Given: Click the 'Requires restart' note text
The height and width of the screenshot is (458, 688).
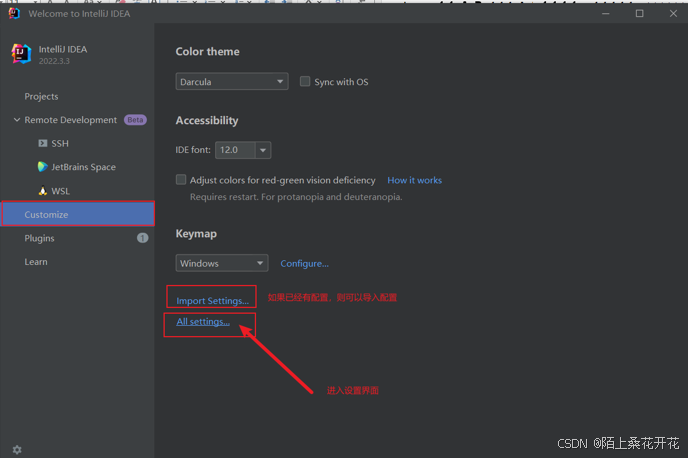Looking at the screenshot, I should point(296,197).
